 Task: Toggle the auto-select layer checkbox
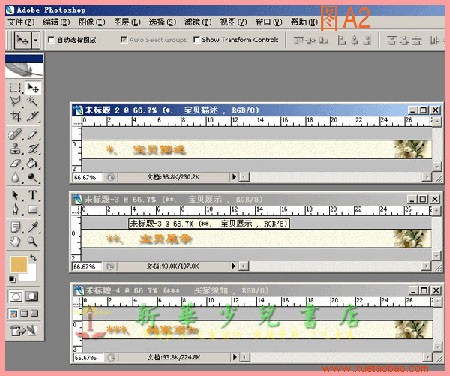(51, 40)
